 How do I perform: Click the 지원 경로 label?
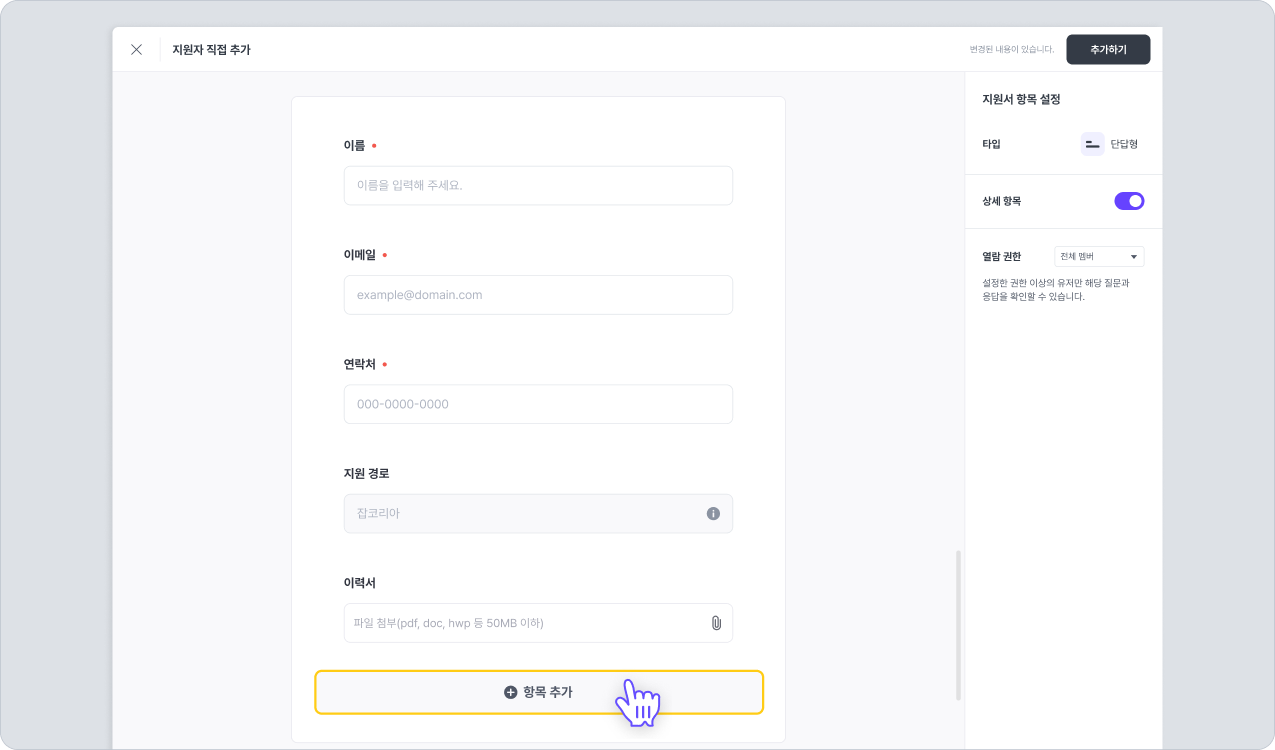click(366, 473)
